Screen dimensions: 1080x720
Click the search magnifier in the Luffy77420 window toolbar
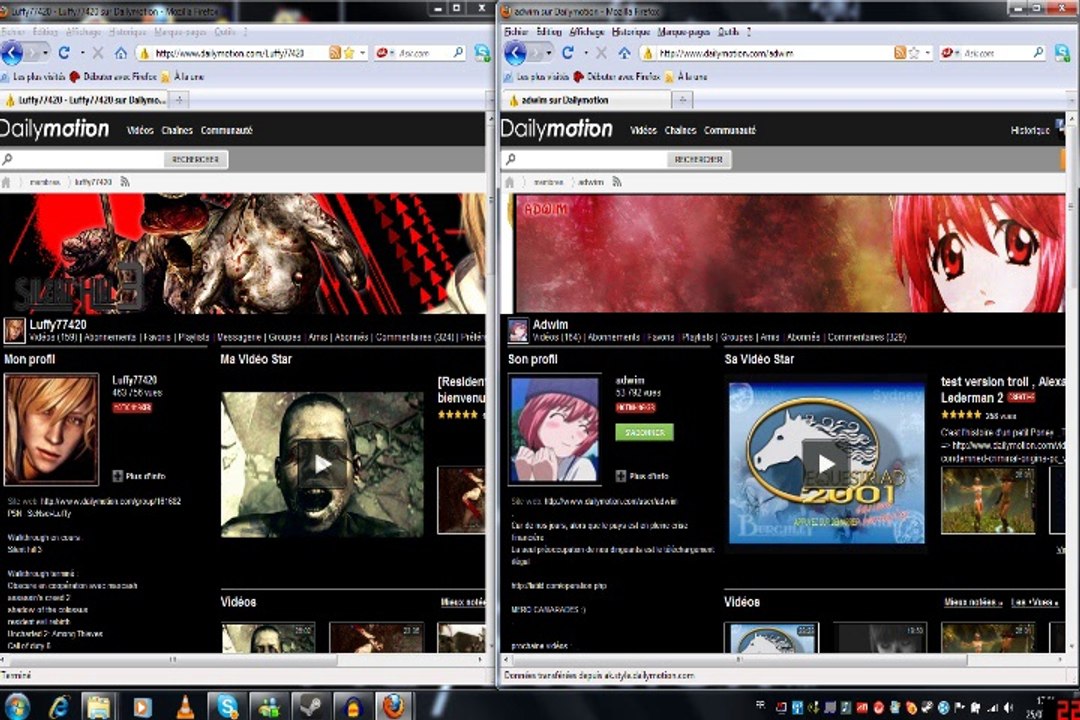point(458,52)
